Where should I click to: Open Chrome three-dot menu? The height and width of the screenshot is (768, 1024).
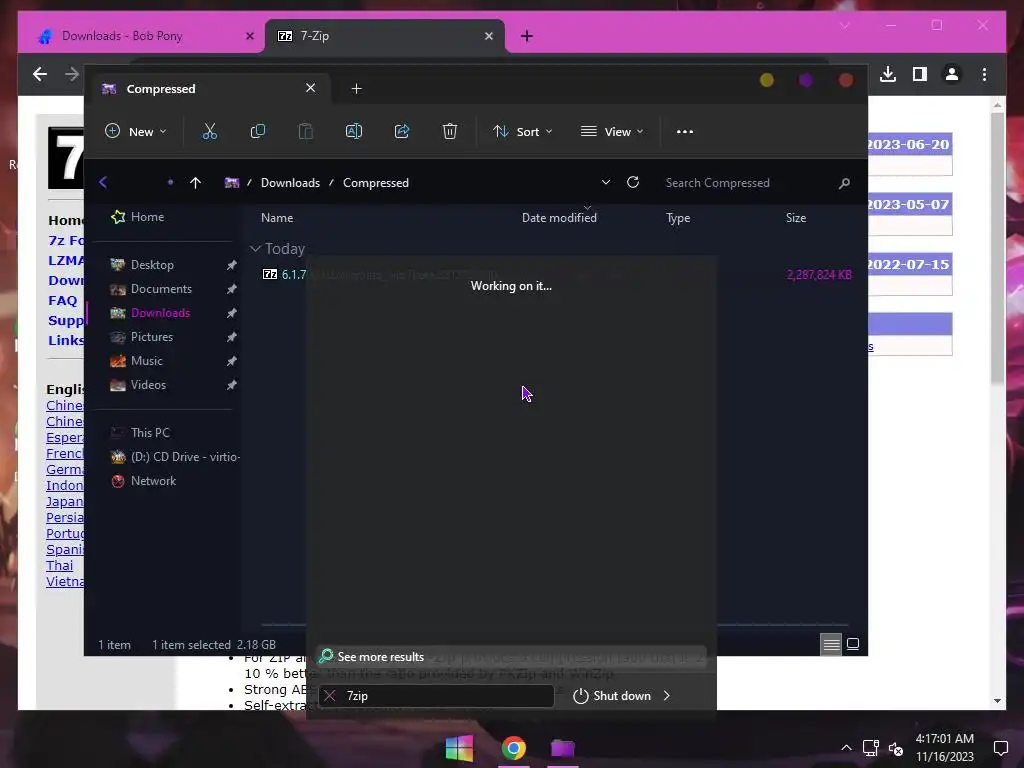pyautogui.click(x=984, y=74)
